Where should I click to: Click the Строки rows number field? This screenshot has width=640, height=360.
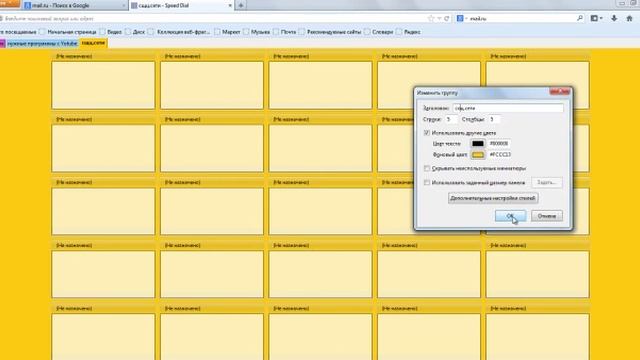(x=451, y=119)
